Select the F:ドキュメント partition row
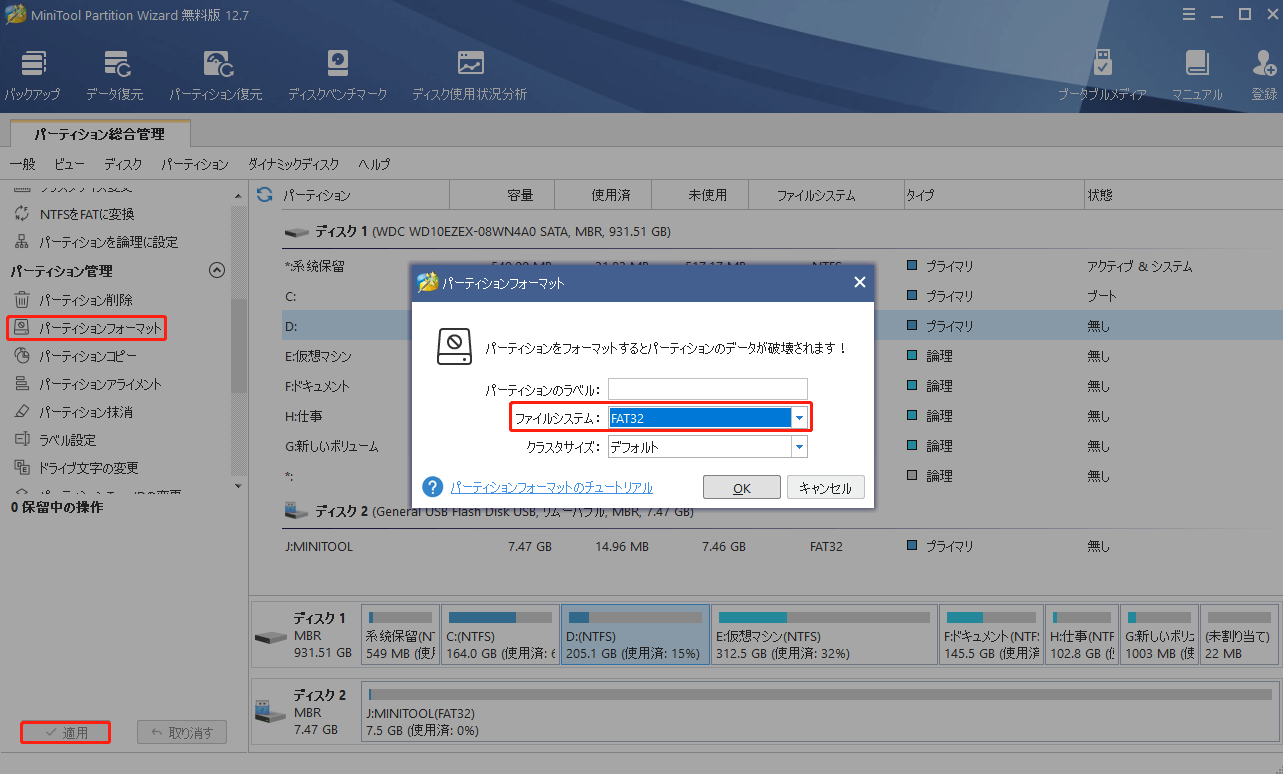The image size is (1283, 774). tap(780, 386)
